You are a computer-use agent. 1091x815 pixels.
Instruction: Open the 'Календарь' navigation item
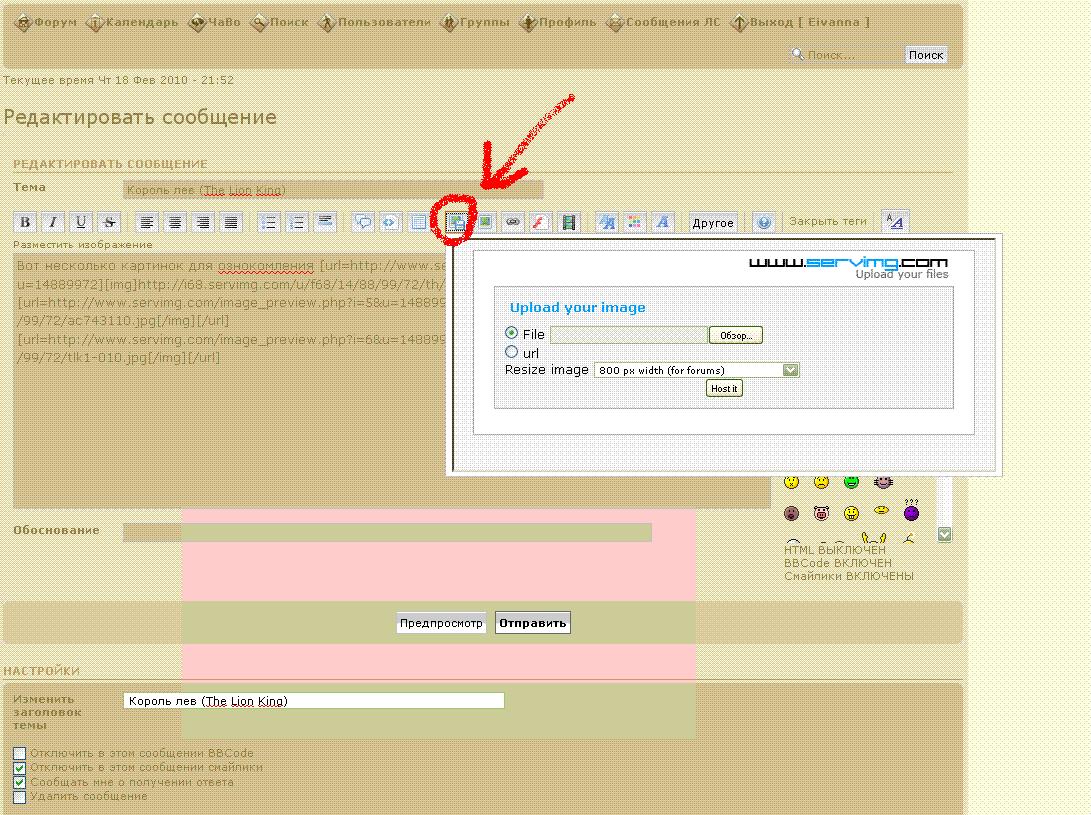133,22
